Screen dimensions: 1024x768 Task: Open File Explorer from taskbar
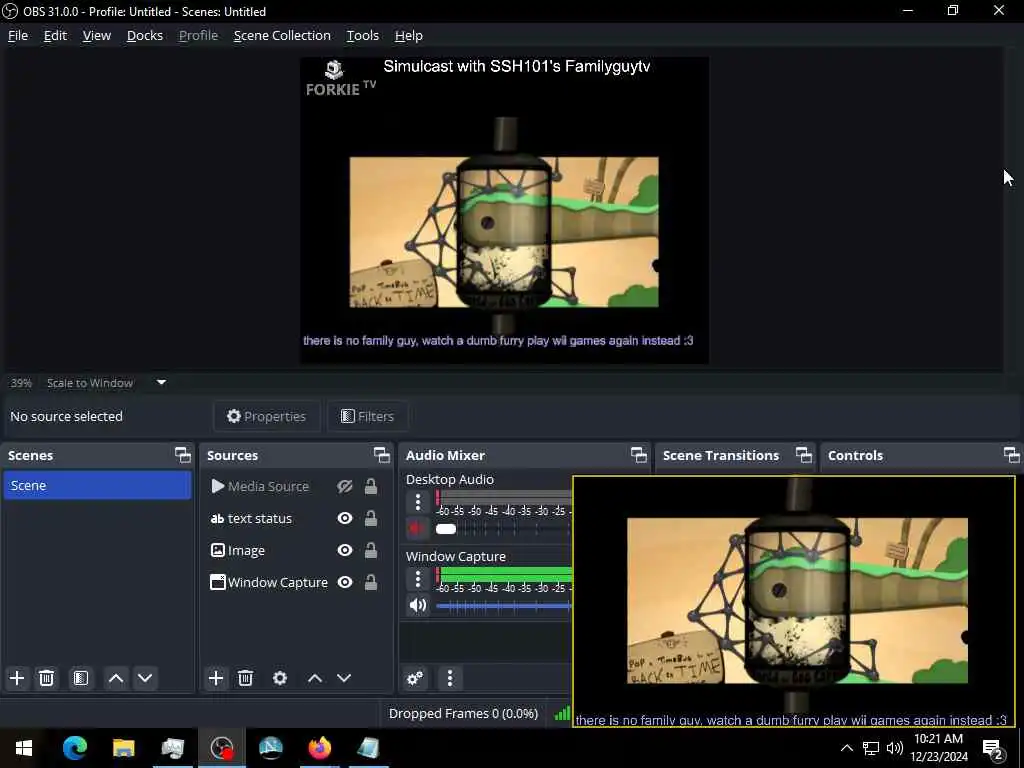point(123,748)
